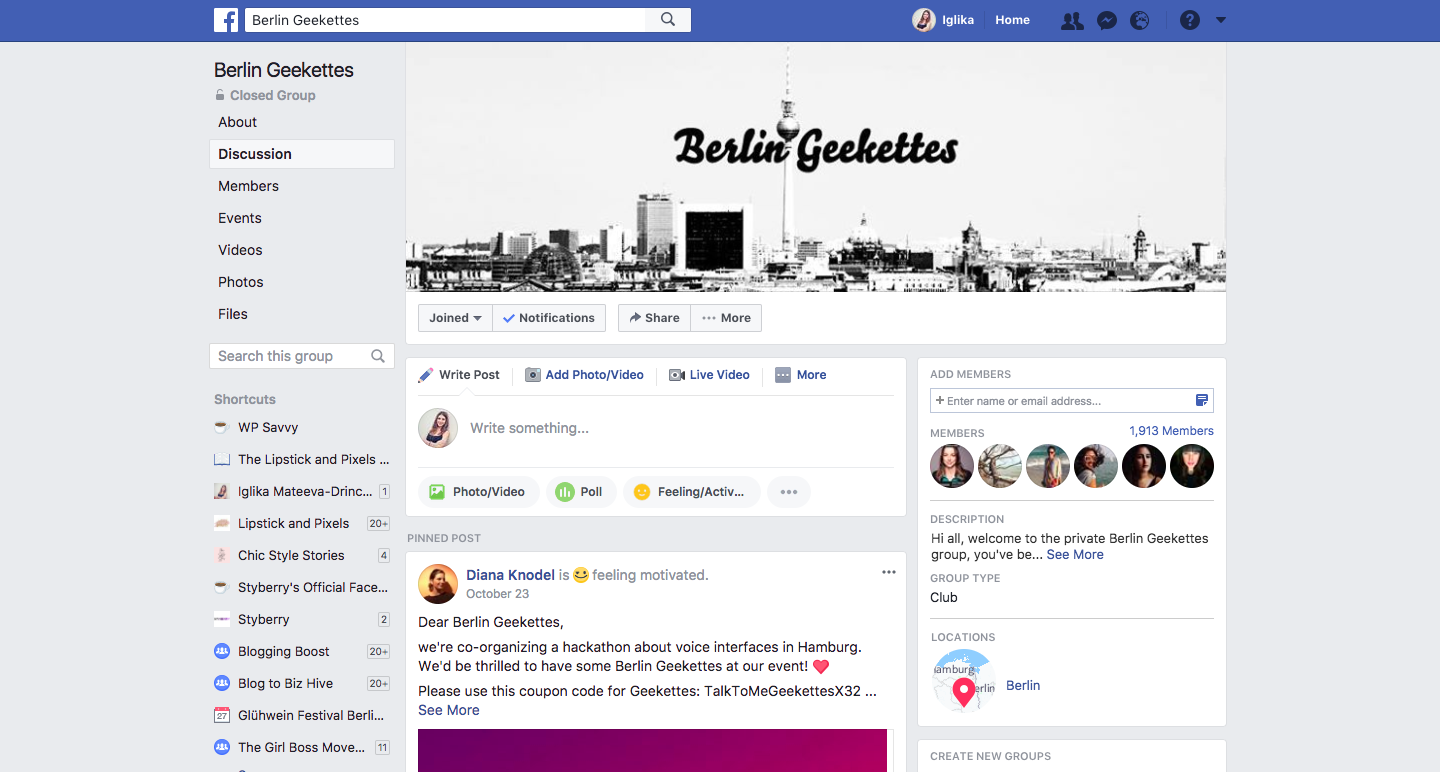Open the Joined dropdown button

point(455,318)
